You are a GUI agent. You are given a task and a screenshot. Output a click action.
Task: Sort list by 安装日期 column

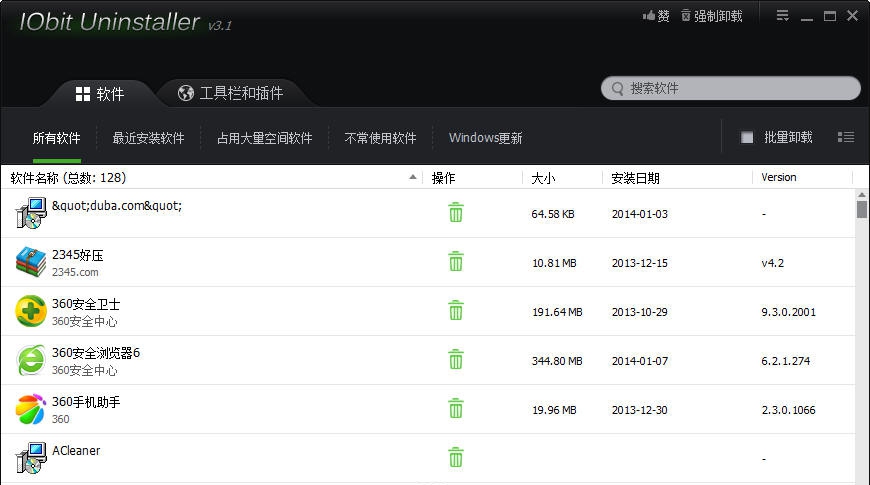pos(677,178)
